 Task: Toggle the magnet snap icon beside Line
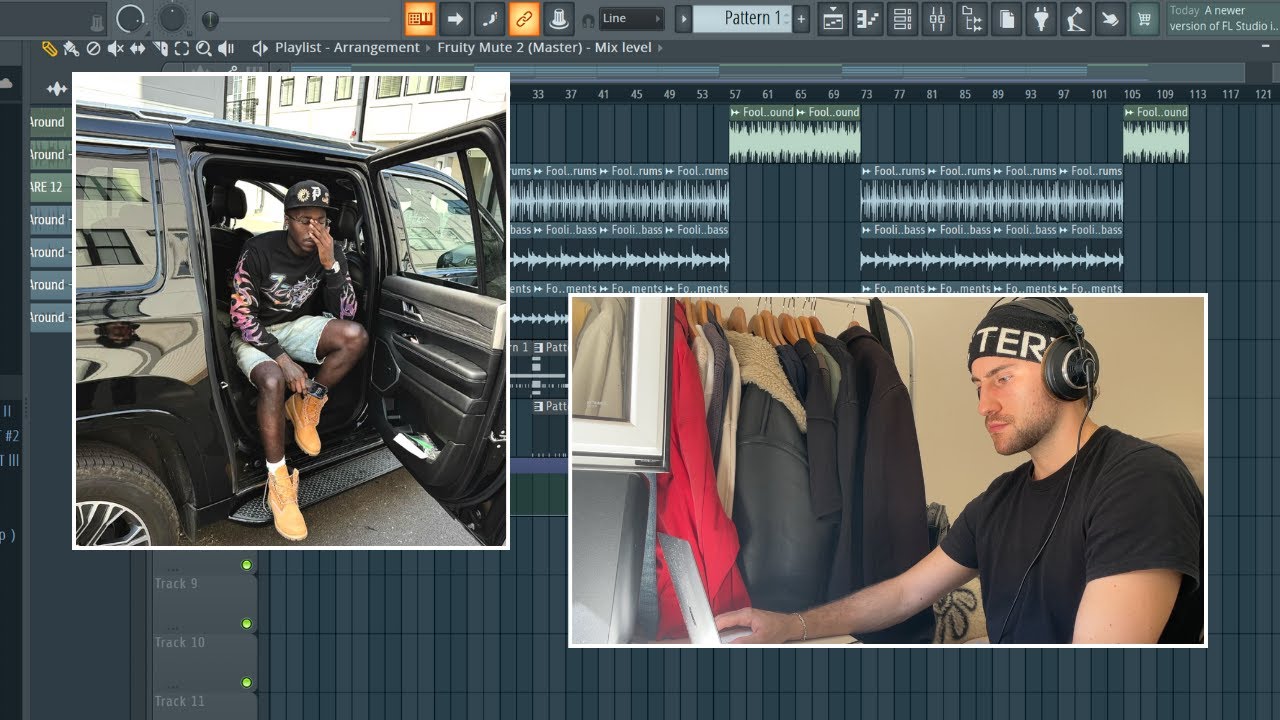click(x=588, y=20)
